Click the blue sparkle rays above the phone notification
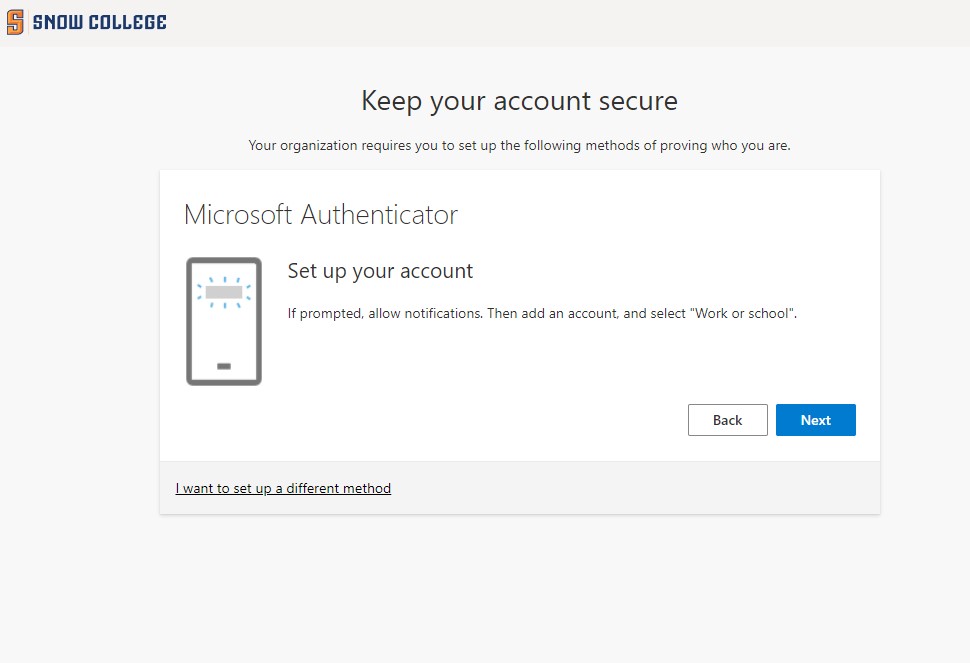This screenshot has width=970, height=663. pos(224,279)
